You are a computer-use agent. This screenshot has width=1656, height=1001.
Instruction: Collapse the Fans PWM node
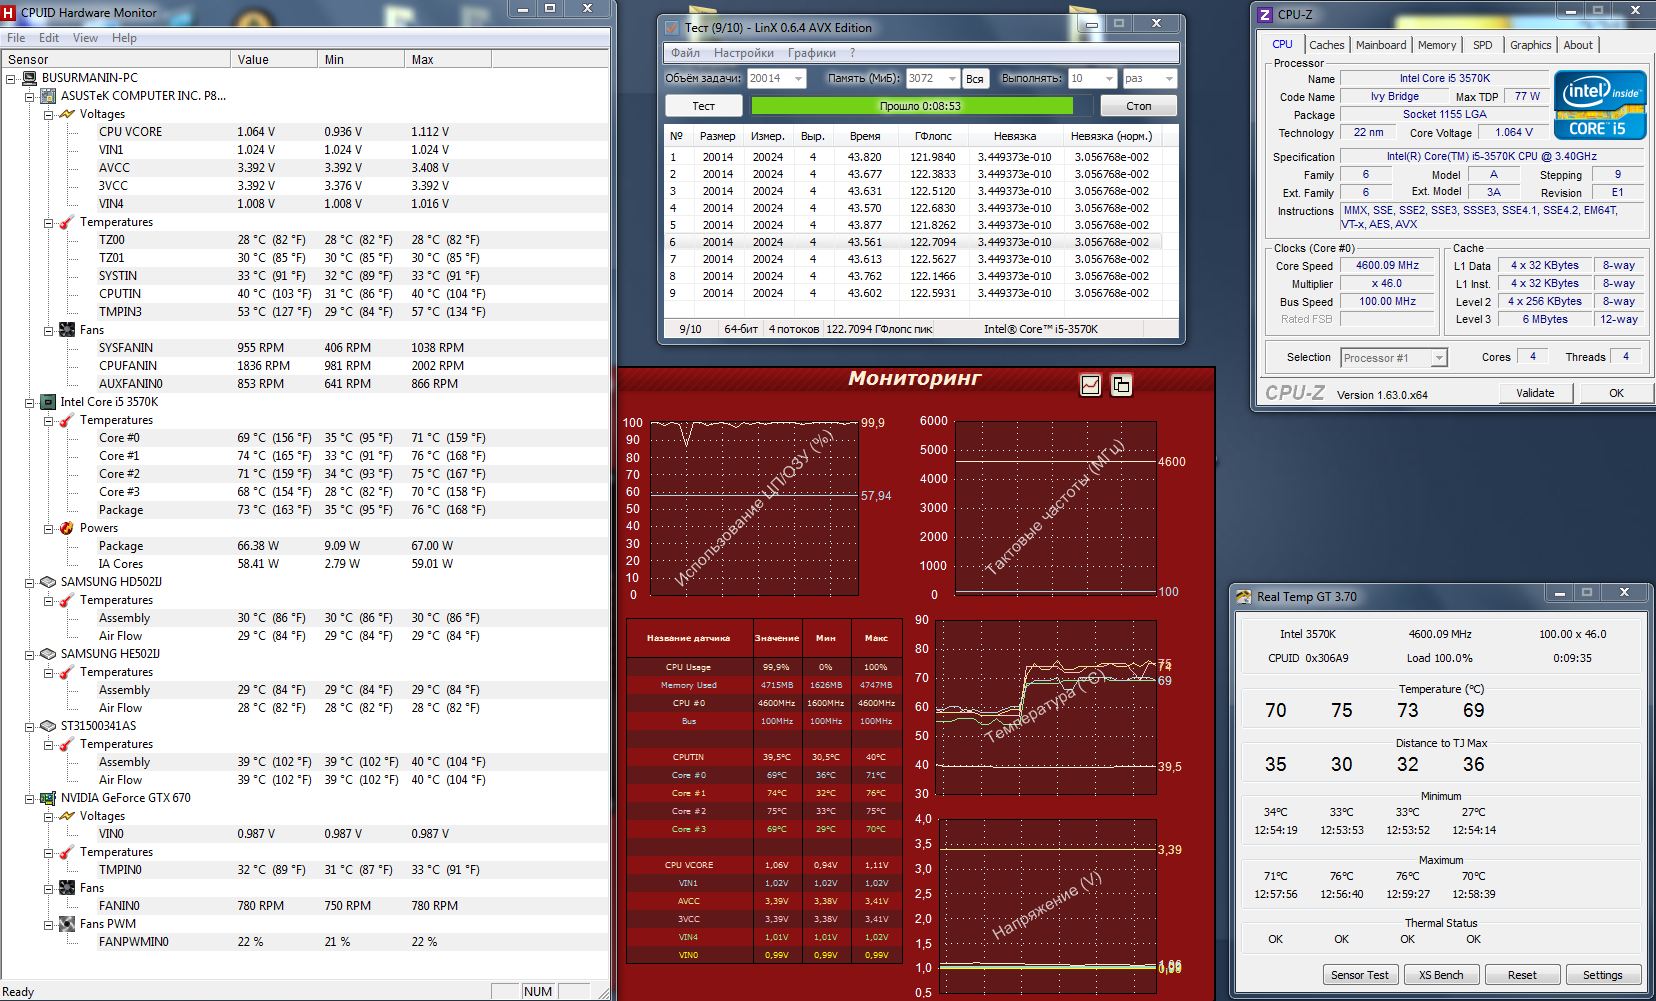(48, 924)
